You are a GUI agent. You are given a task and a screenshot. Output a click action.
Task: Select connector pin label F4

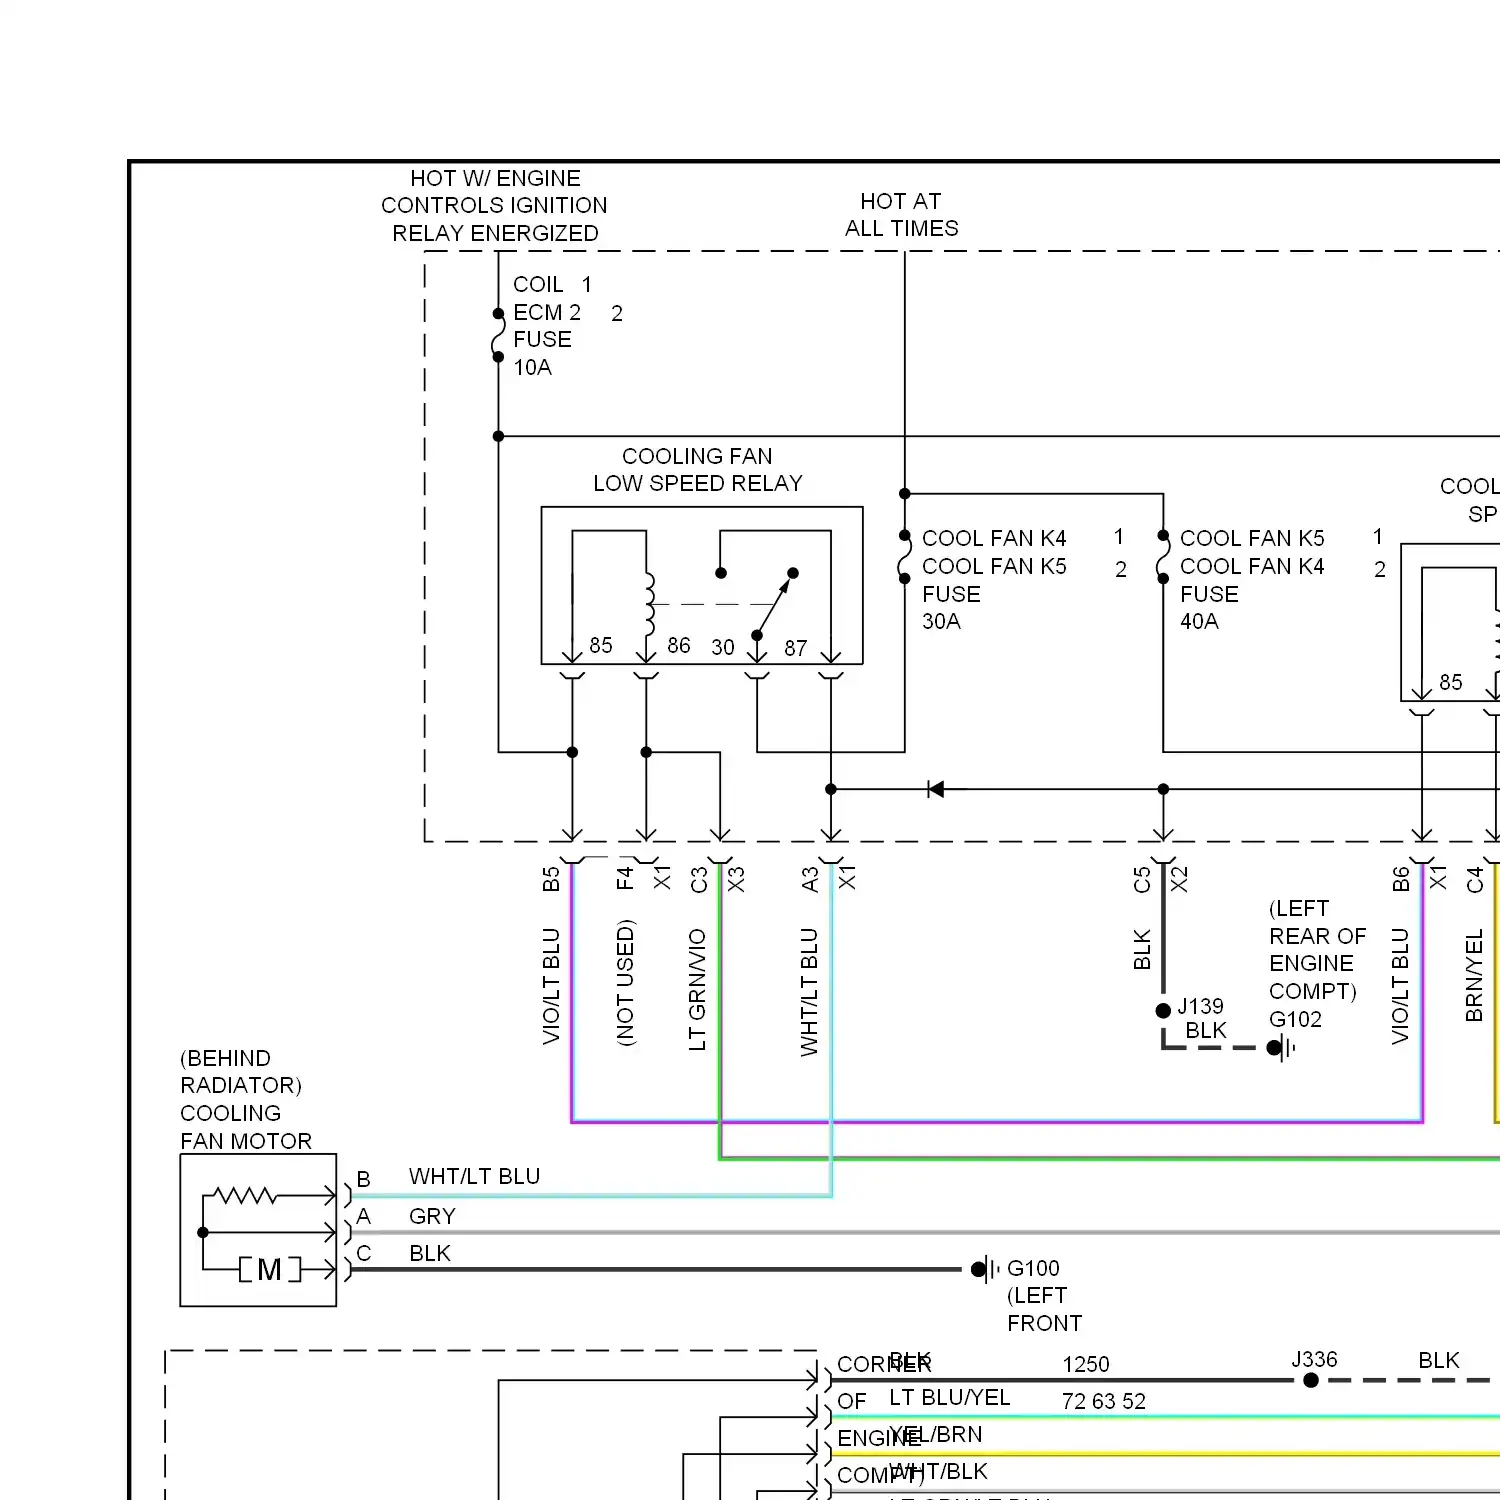pyautogui.click(x=625, y=878)
